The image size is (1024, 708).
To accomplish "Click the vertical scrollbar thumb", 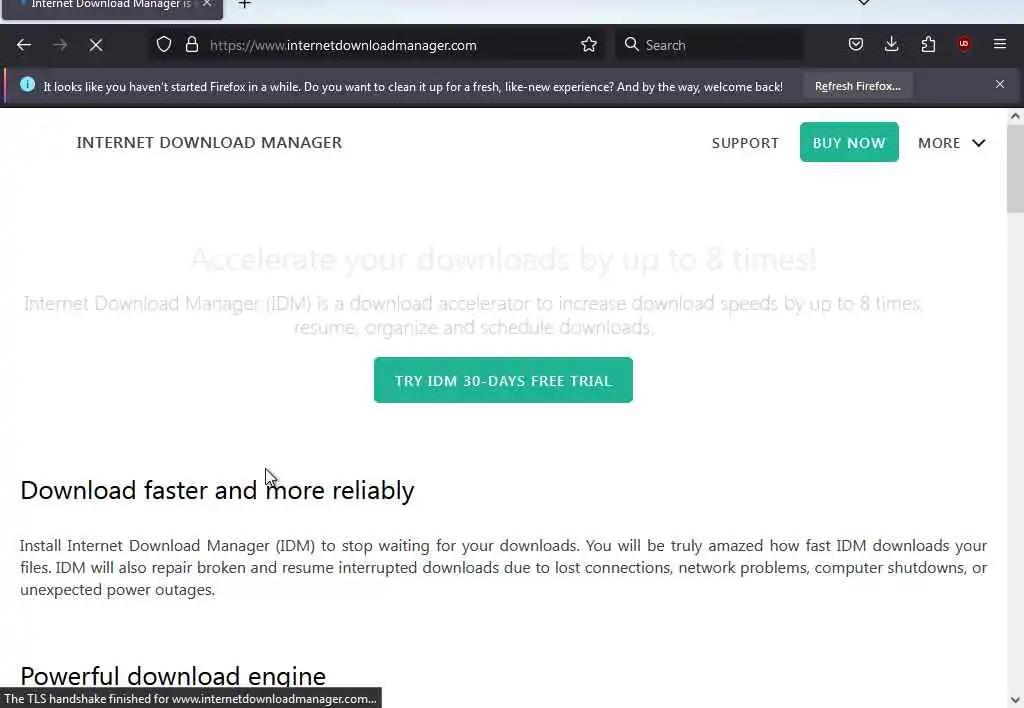I will click(x=1015, y=169).
